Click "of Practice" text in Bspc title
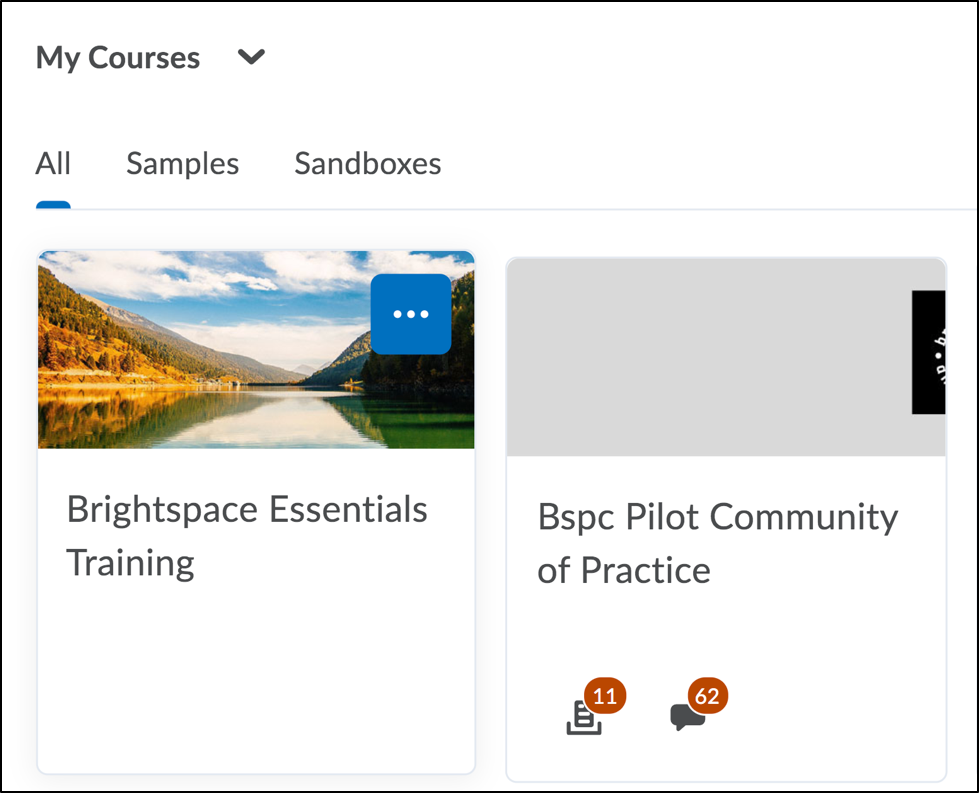The image size is (979, 793). pyautogui.click(x=624, y=571)
